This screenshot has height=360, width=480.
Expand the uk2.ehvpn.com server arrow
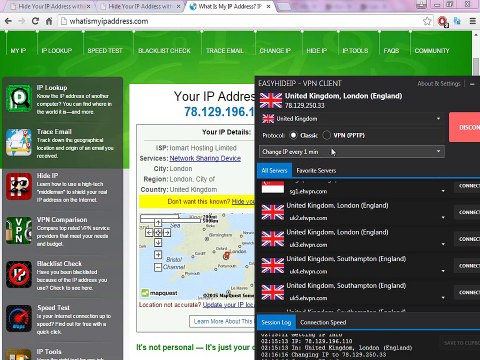click(x=443, y=218)
